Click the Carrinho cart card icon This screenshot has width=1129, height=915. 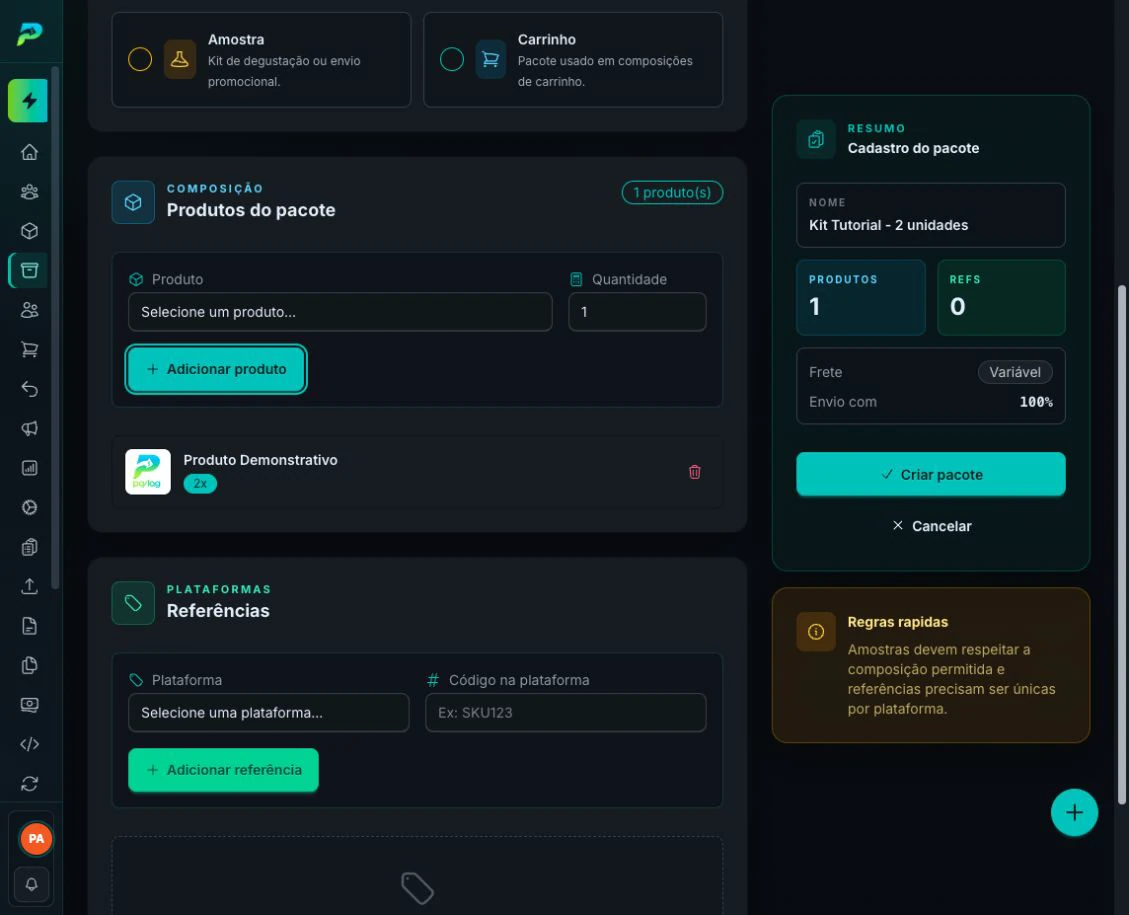tap(490, 59)
